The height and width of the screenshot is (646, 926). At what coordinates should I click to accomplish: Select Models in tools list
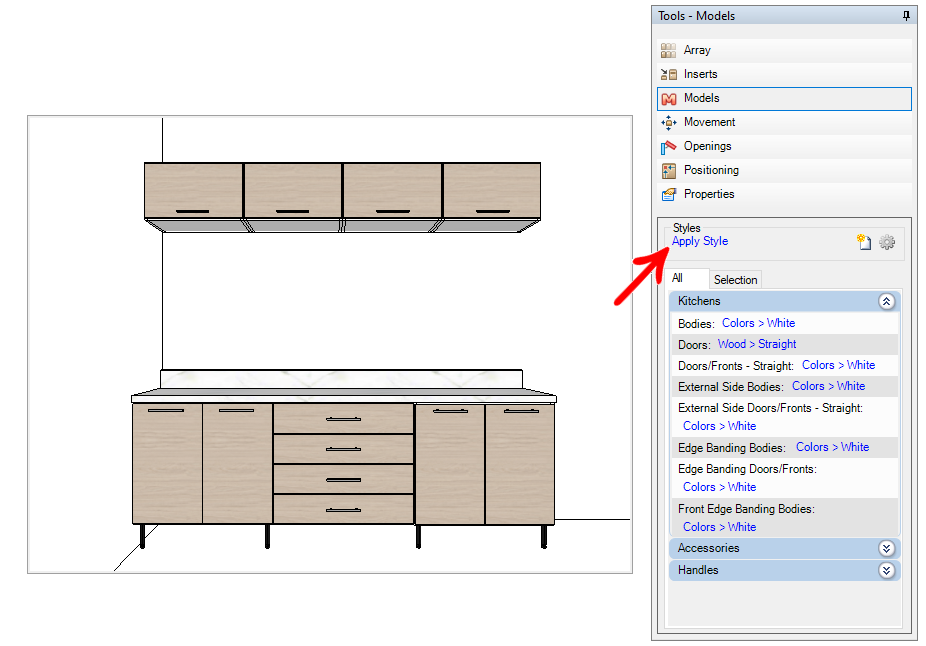pyautogui.click(x=784, y=99)
